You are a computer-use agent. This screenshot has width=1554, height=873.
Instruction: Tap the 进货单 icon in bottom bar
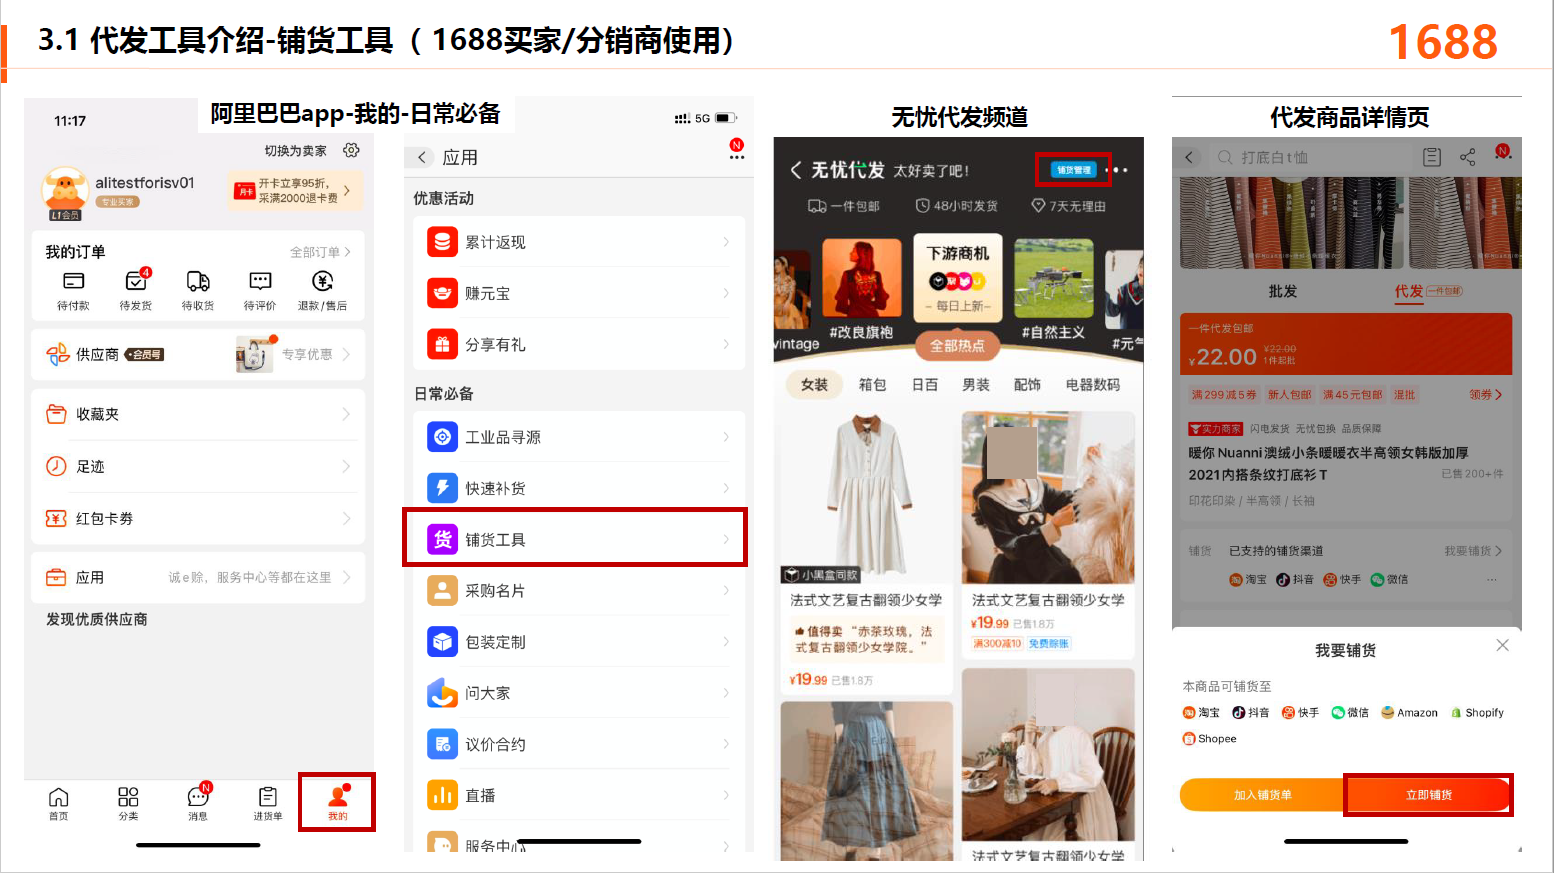pos(268,797)
